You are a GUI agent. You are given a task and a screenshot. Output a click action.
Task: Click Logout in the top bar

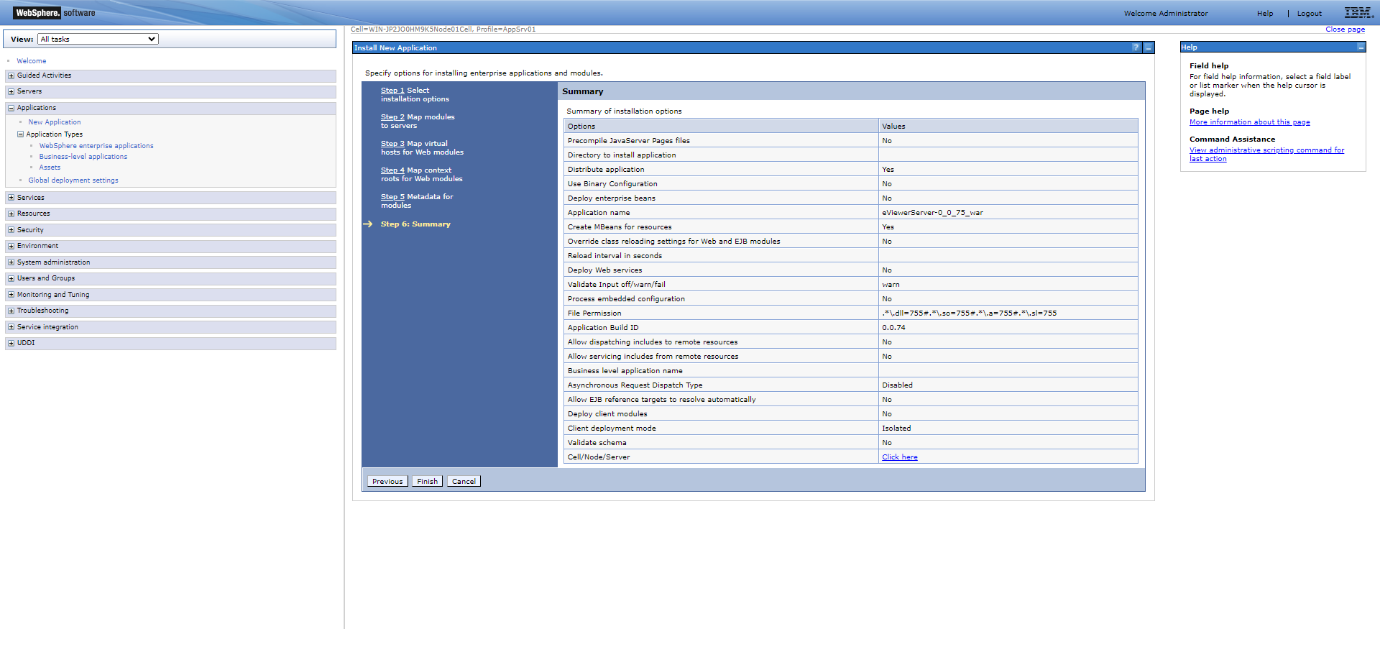tap(1309, 13)
